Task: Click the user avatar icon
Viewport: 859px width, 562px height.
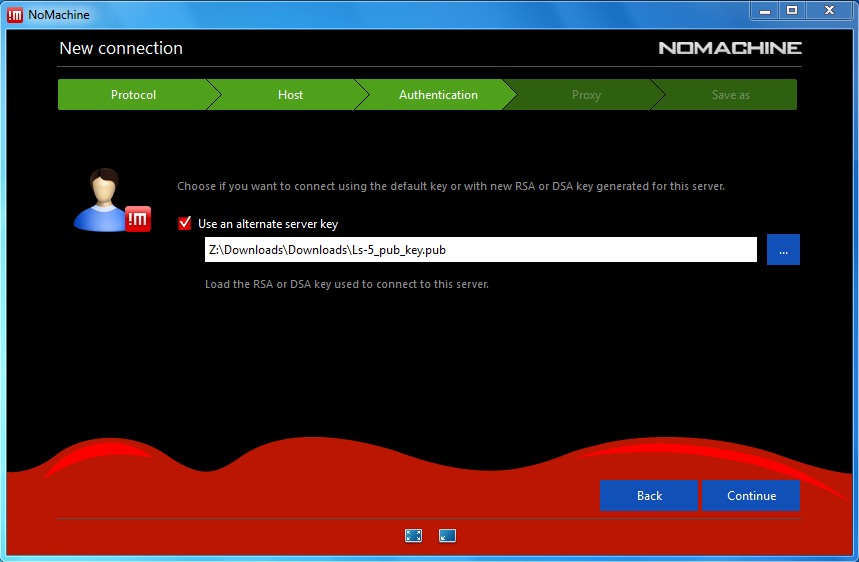Action: 100,198
